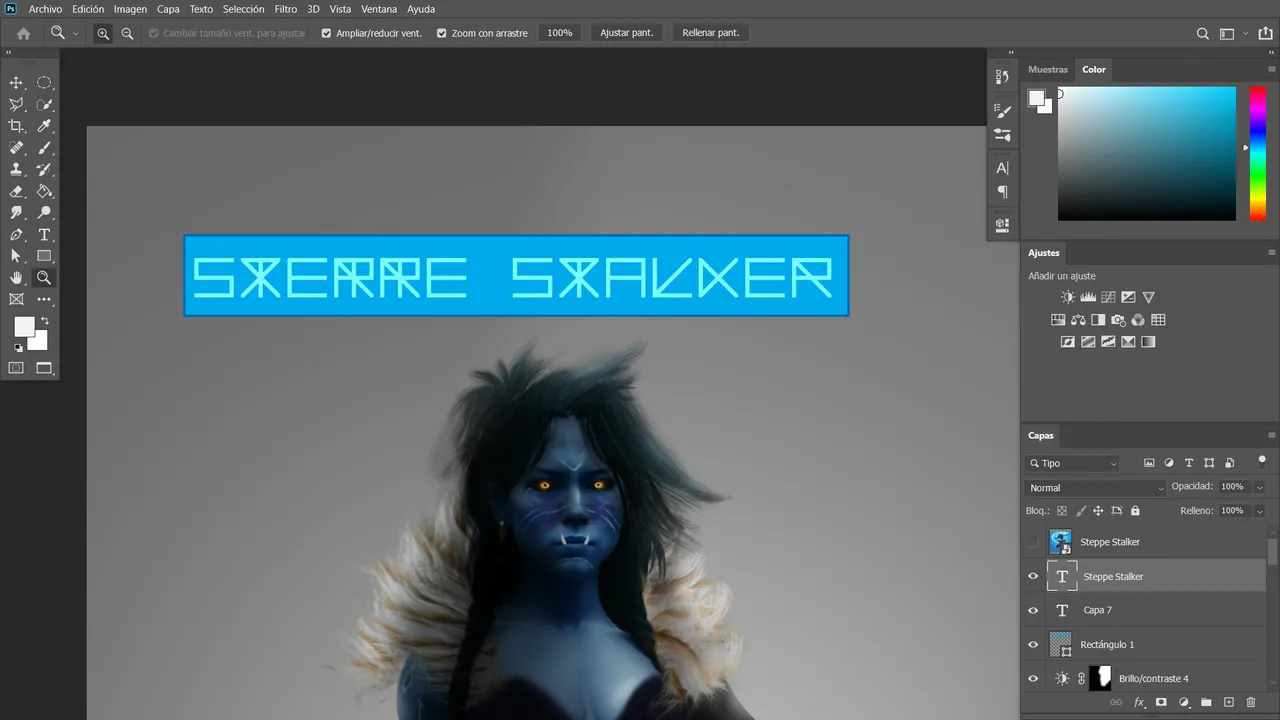
Task: Click the Rellenar pant. button
Action: [x=711, y=33]
